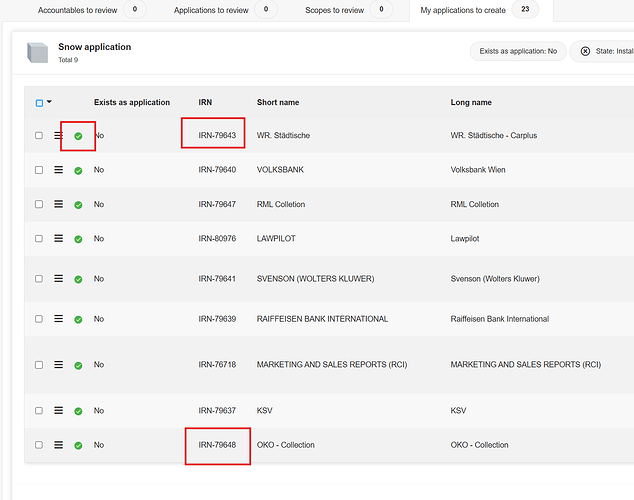Switch to Accountables to review tab
634x500 pixels.
point(77,10)
